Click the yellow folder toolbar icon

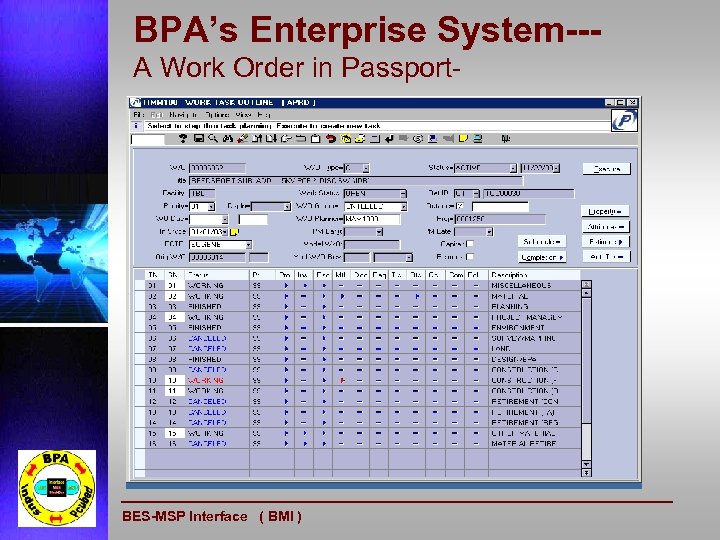(x=345, y=138)
